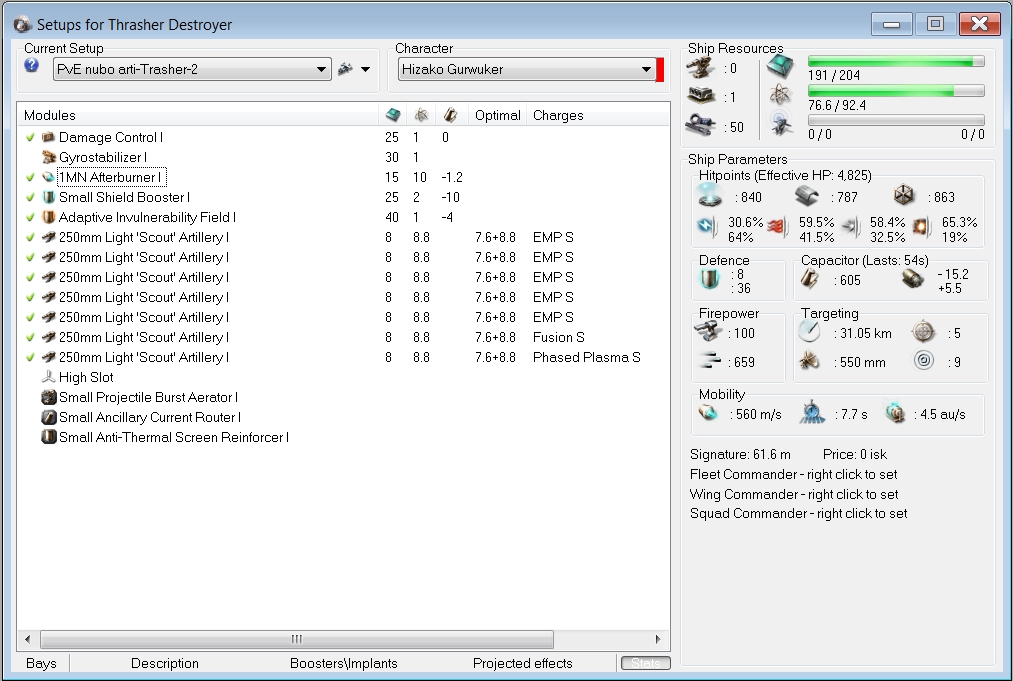Open the Bays tab

[41, 663]
